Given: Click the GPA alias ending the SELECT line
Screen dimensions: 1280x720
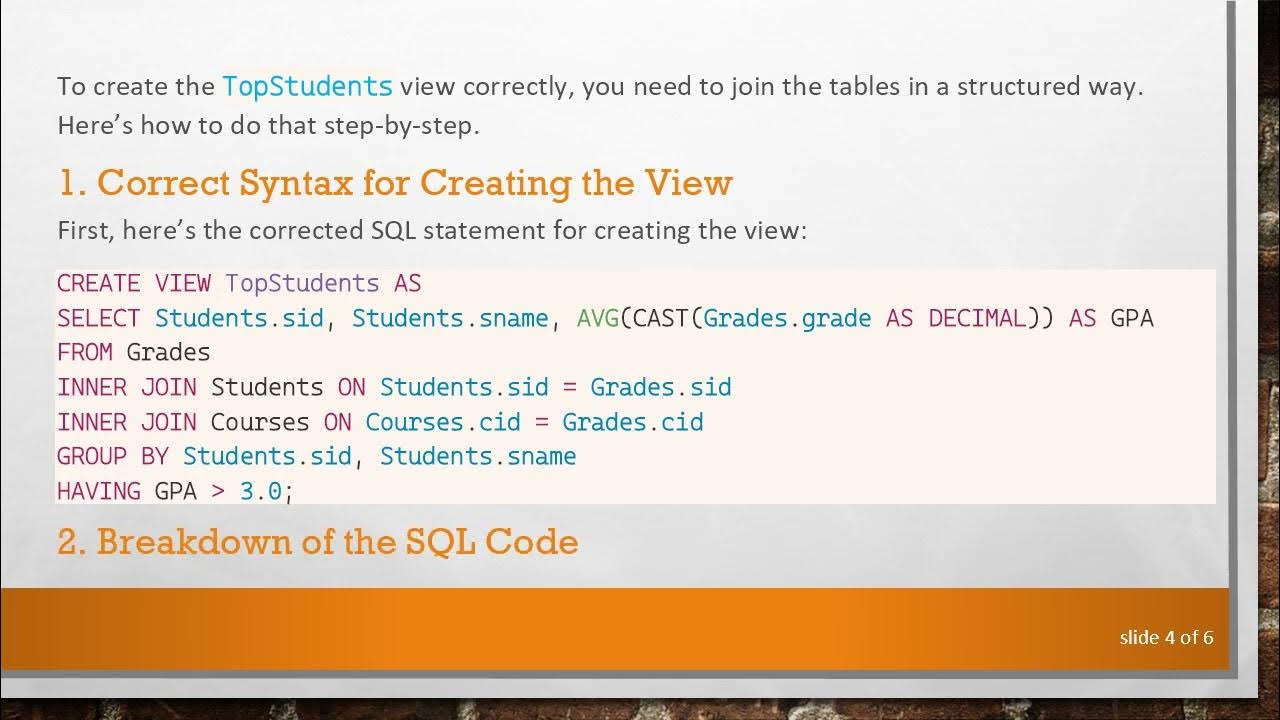Looking at the screenshot, I should 1132,319.
